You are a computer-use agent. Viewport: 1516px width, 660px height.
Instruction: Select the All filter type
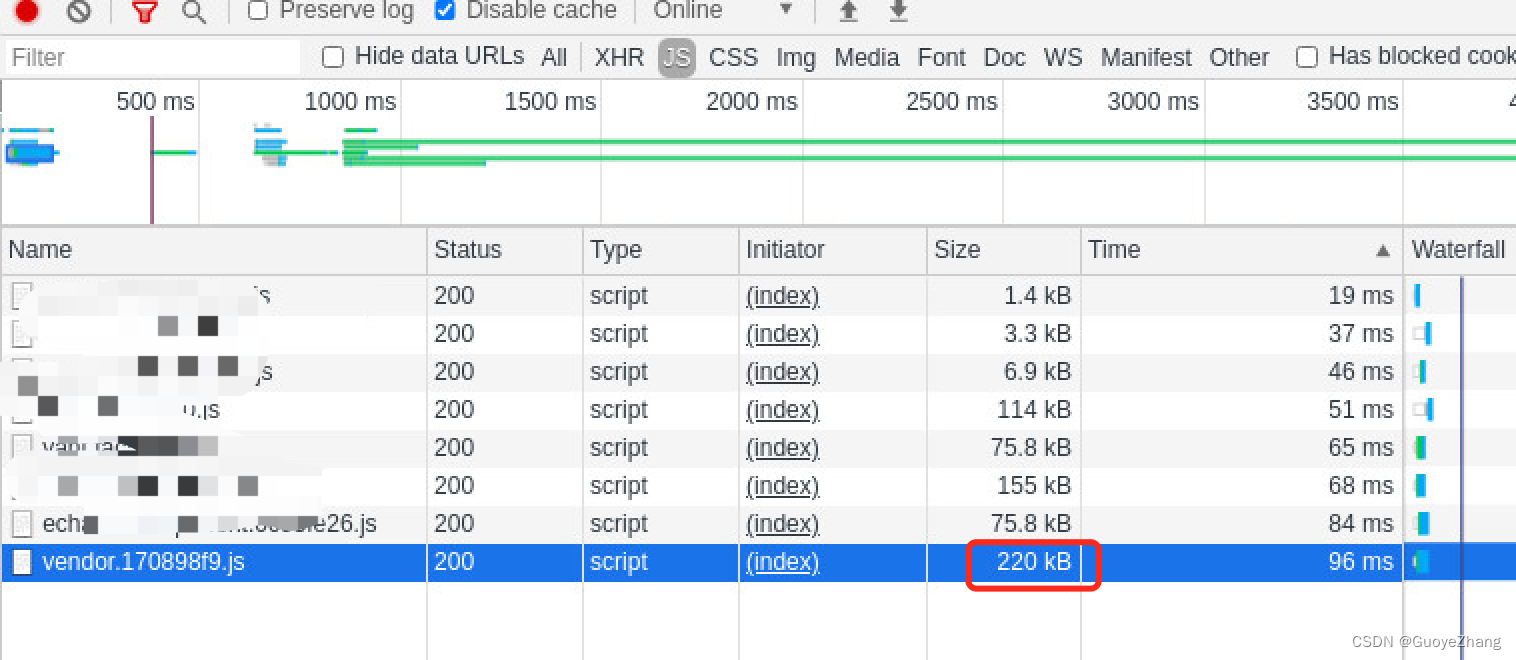point(554,58)
